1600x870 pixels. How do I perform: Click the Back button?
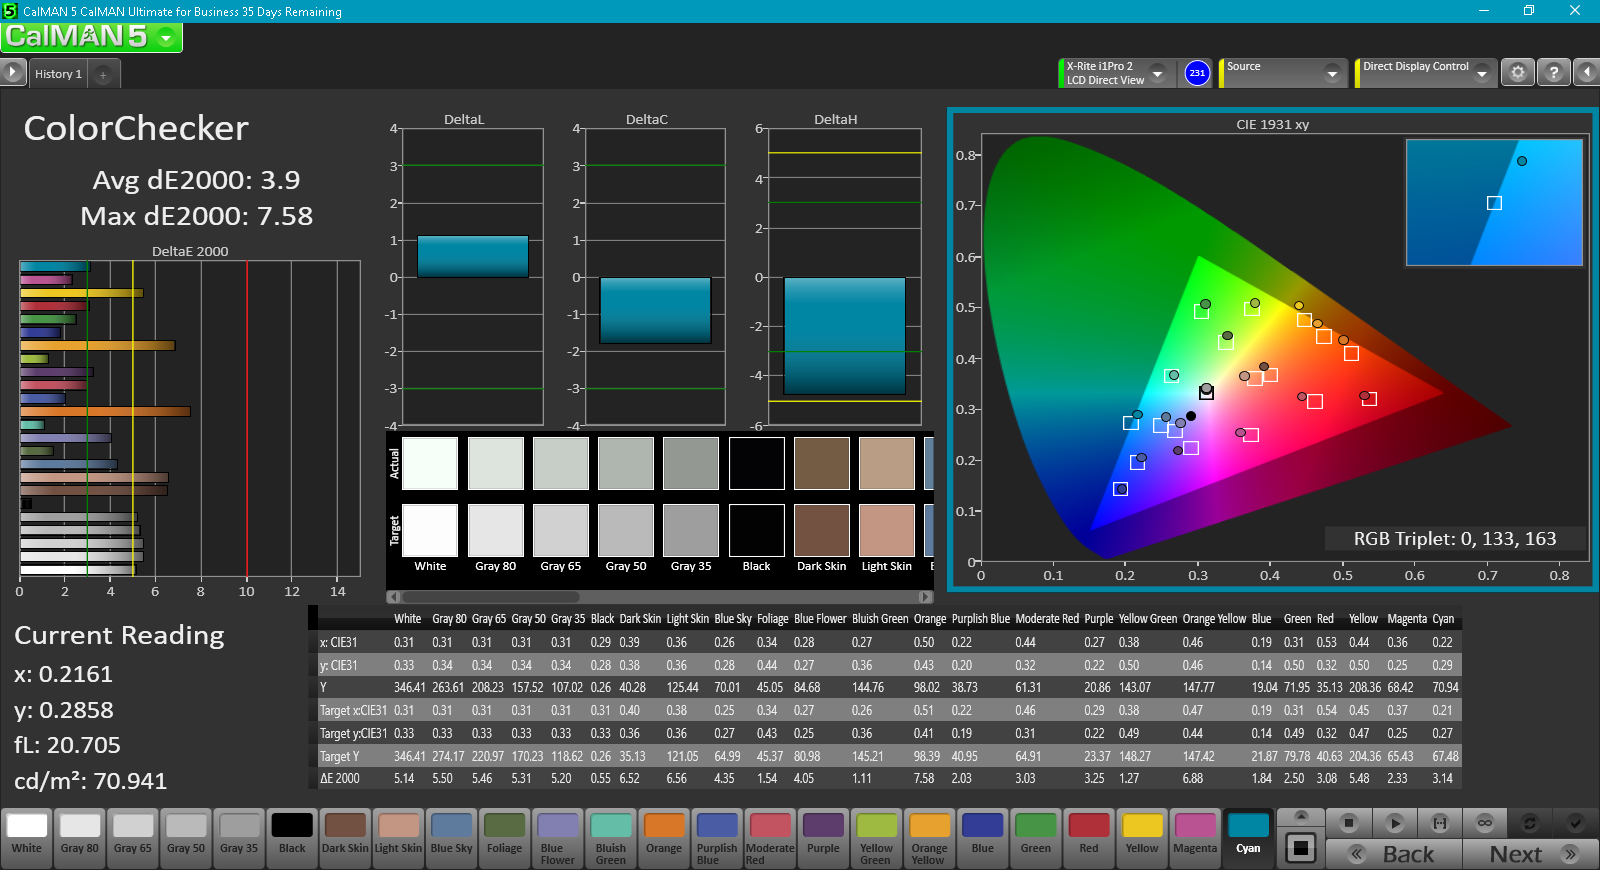point(1394,854)
